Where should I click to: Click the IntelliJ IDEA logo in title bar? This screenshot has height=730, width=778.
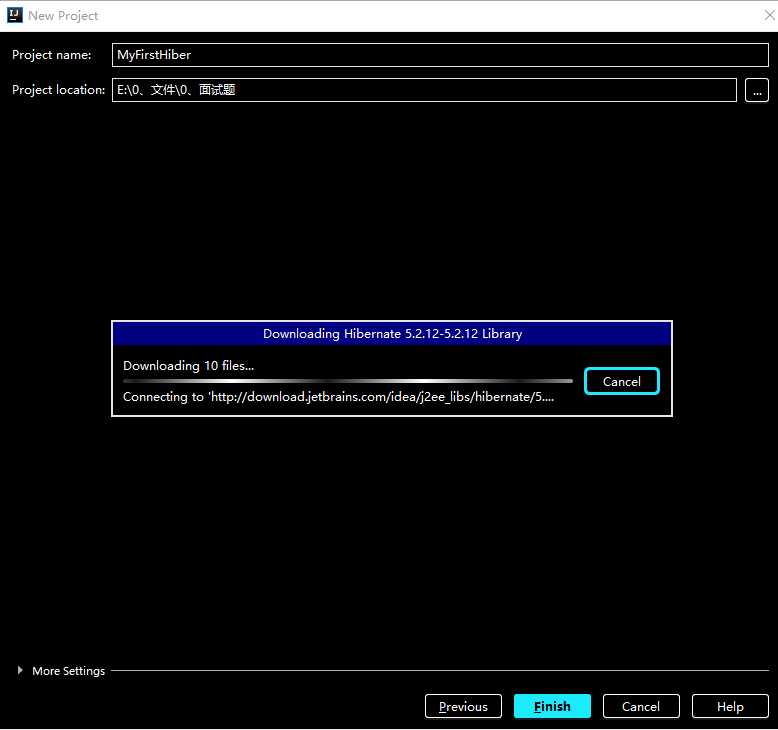[15, 15]
